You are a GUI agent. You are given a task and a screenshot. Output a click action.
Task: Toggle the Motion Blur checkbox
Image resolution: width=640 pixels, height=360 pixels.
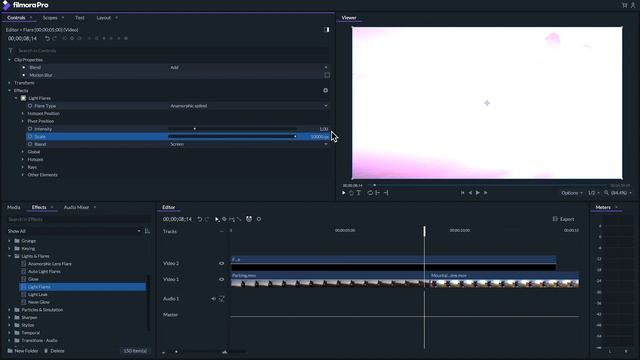(327, 75)
